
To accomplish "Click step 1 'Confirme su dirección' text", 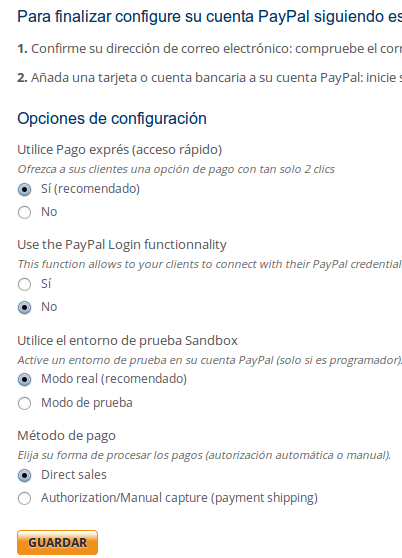I will 210,49.
